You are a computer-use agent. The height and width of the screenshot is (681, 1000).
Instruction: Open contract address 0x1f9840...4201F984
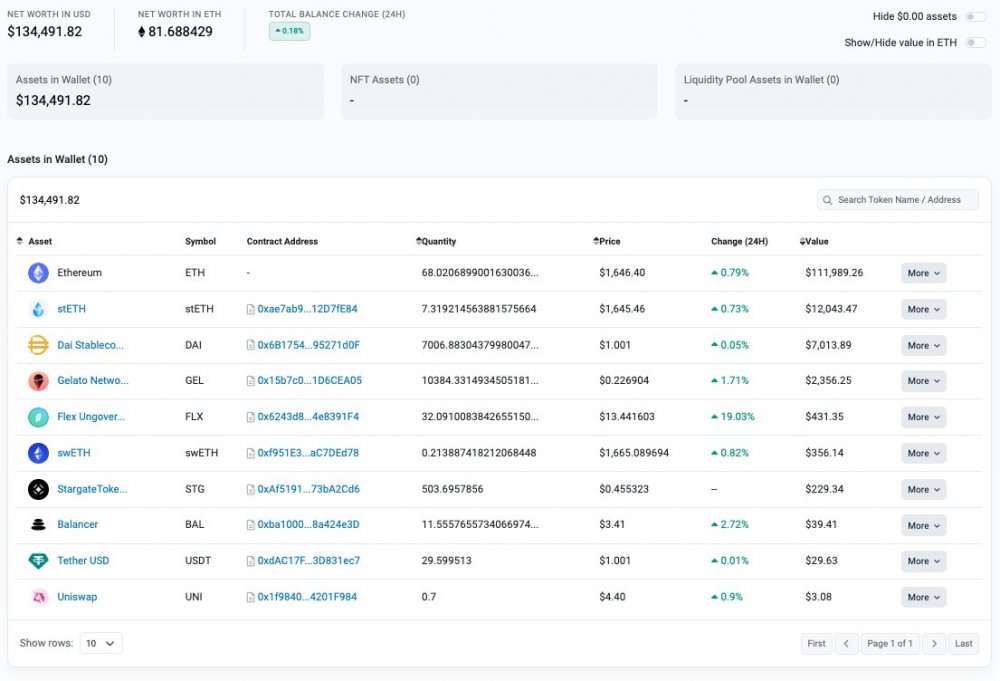click(x=307, y=597)
